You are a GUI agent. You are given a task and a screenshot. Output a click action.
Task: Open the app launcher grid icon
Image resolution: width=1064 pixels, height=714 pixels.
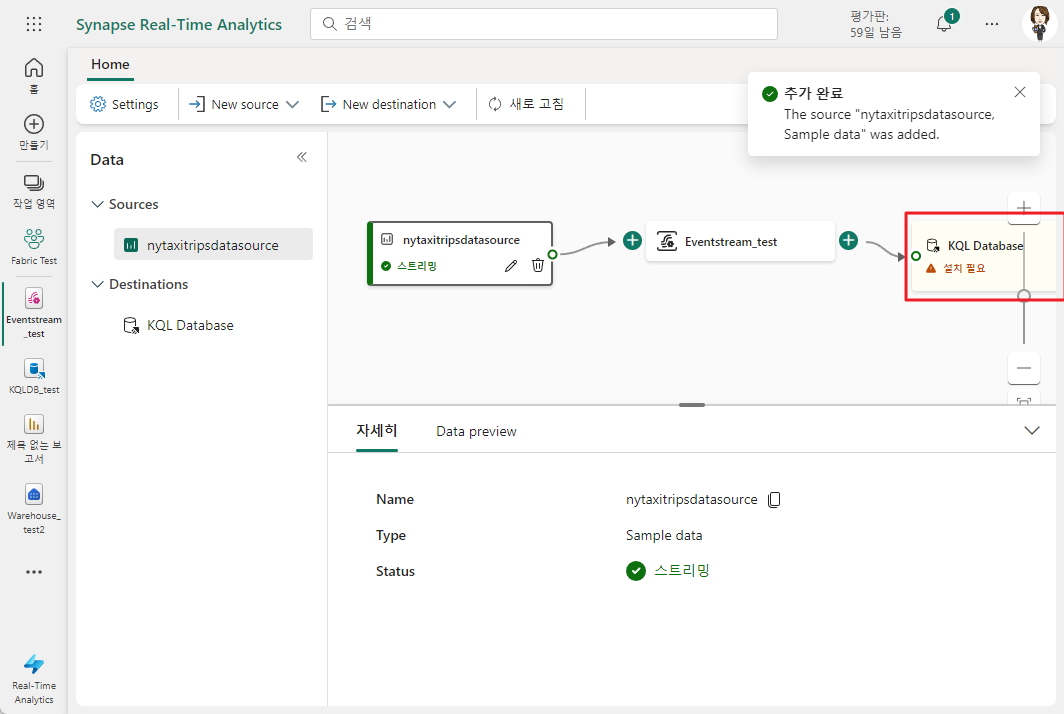34,24
